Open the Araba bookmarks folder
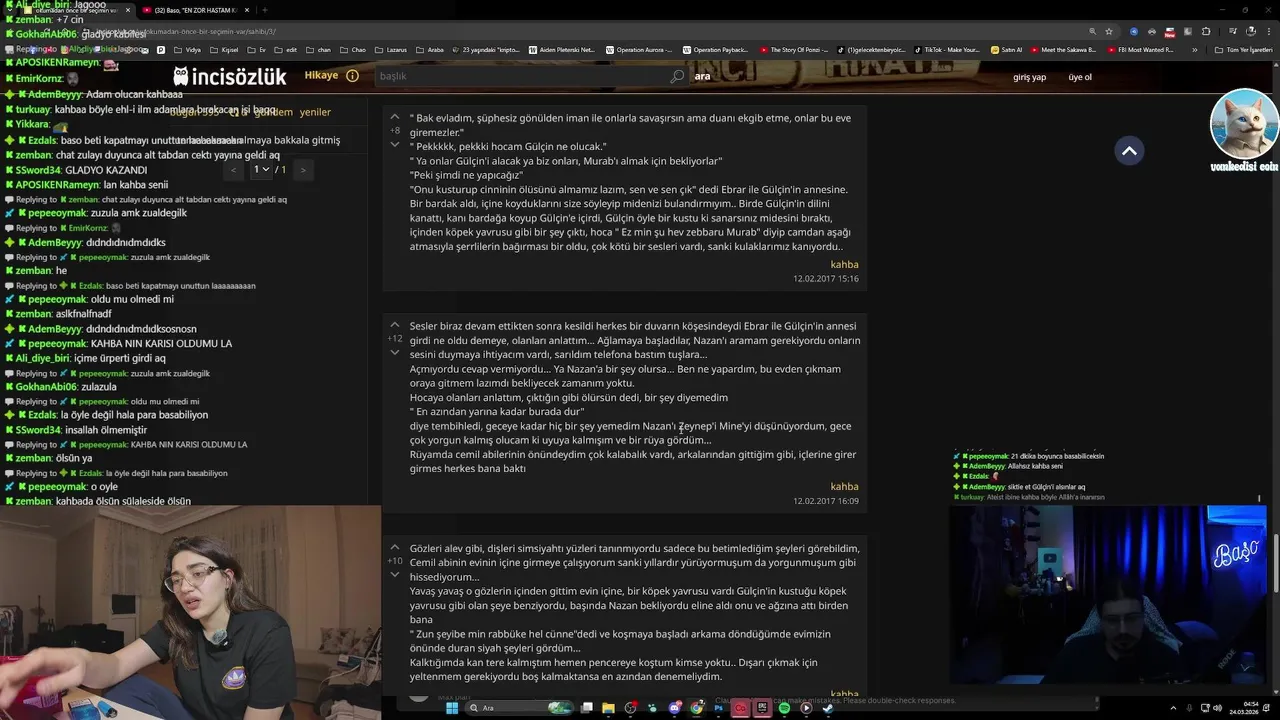The width and height of the screenshot is (1280, 720). [430, 49]
